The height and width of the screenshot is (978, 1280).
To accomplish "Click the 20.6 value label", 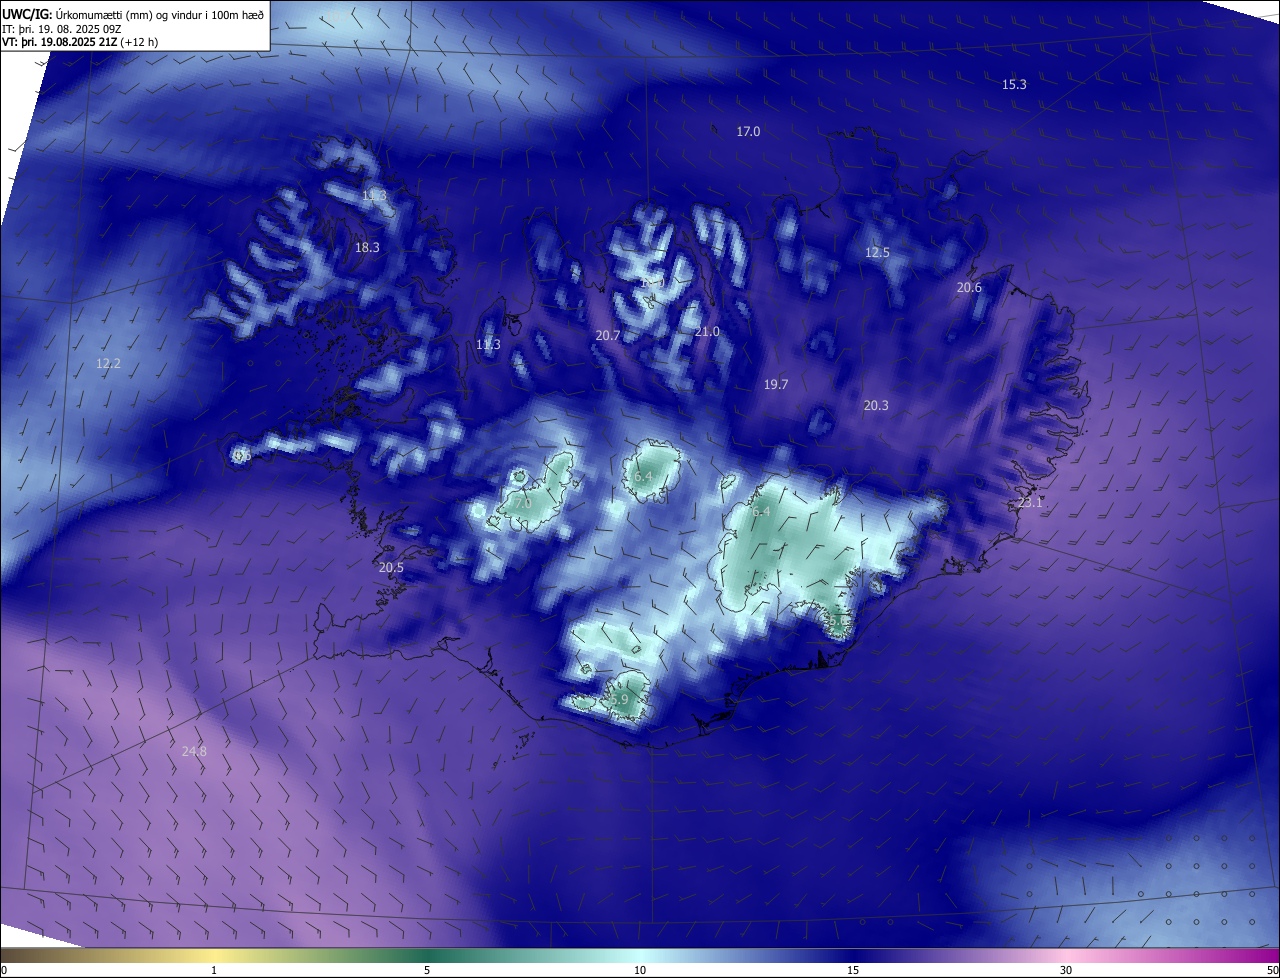I will (x=969, y=288).
